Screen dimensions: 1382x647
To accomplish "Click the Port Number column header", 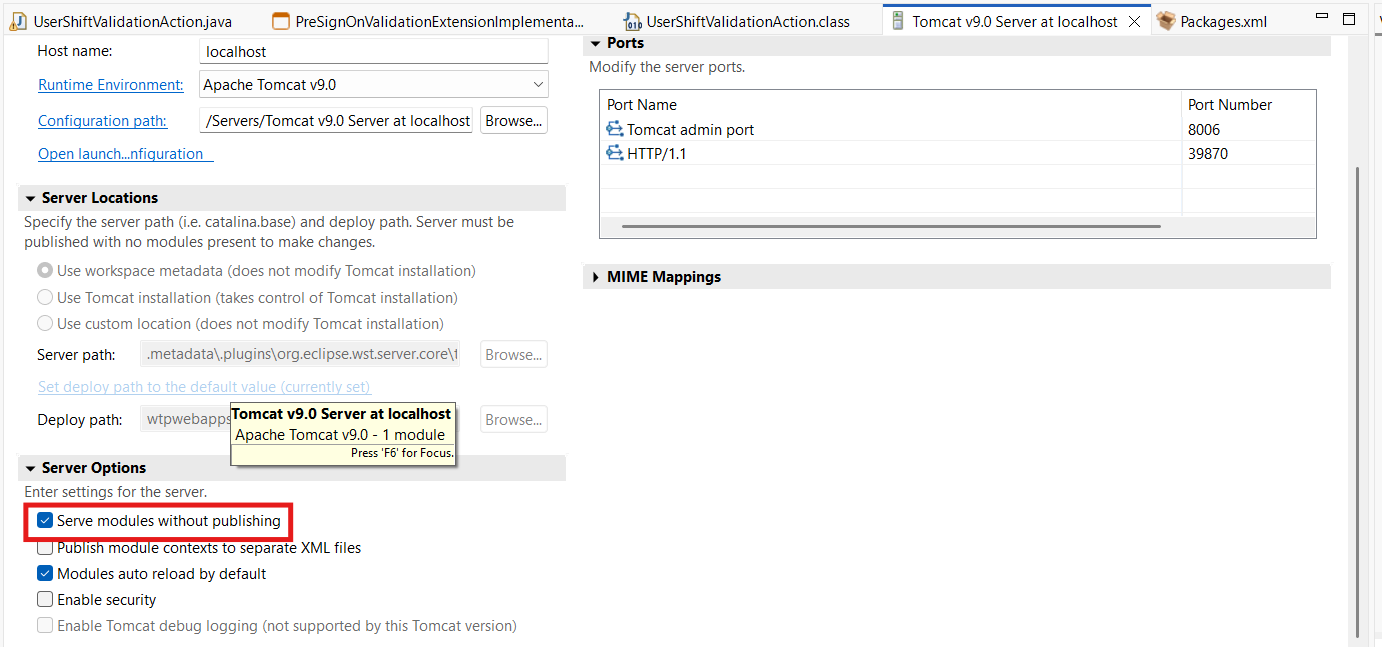I will (1249, 104).
